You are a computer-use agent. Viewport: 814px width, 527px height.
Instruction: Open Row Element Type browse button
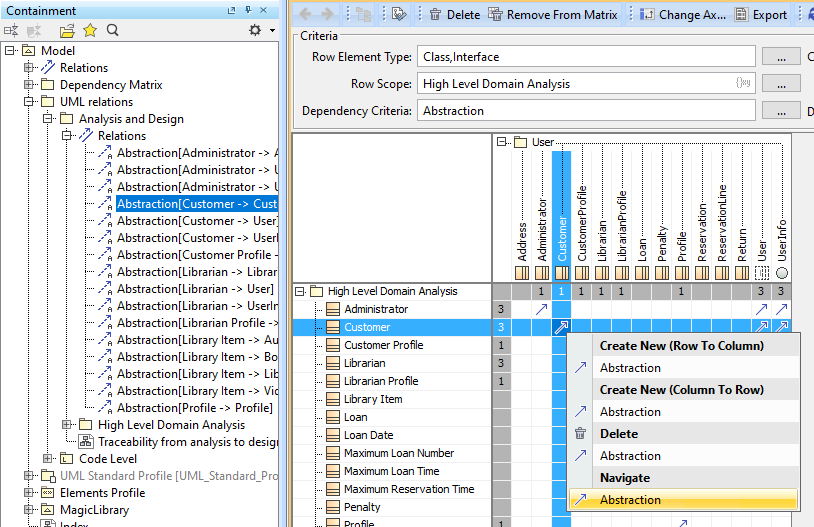click(781, 57)
